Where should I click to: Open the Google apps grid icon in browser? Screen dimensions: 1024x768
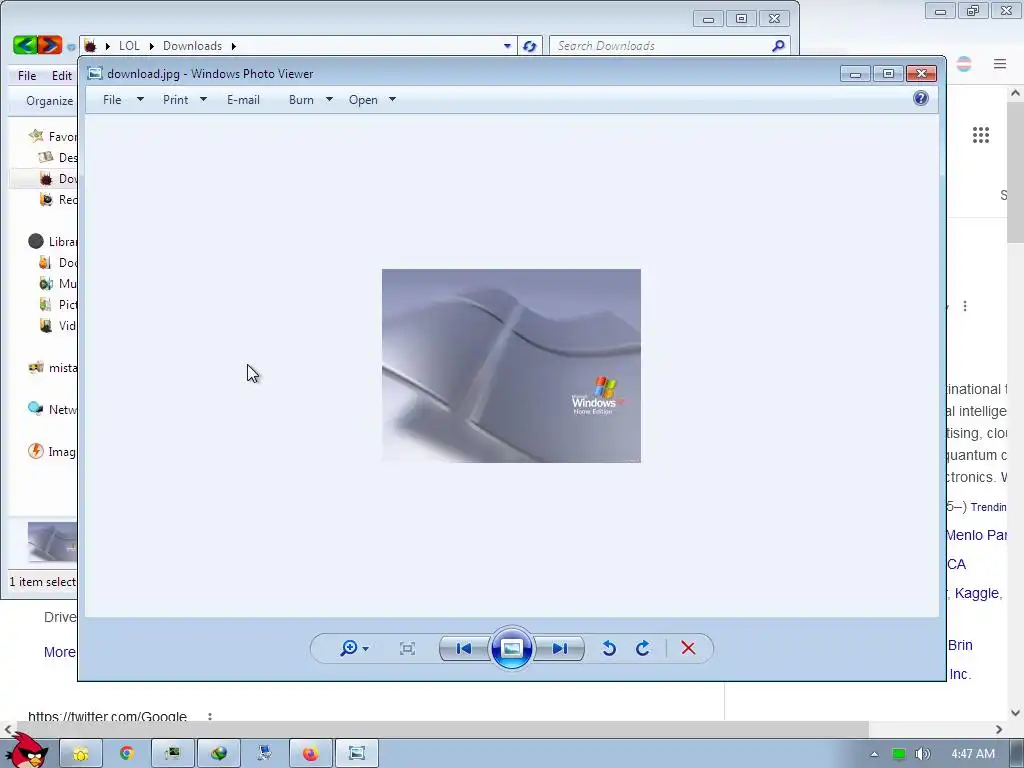(980, 135)
